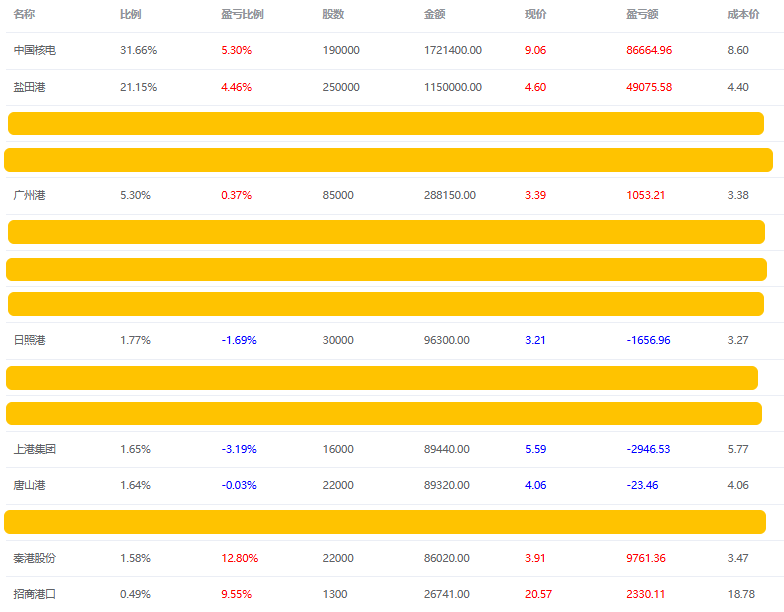The height and width of the screenshot is (612, 784).
Task: Select the 日照港 stock name
Action: click(x=30, y=340)
